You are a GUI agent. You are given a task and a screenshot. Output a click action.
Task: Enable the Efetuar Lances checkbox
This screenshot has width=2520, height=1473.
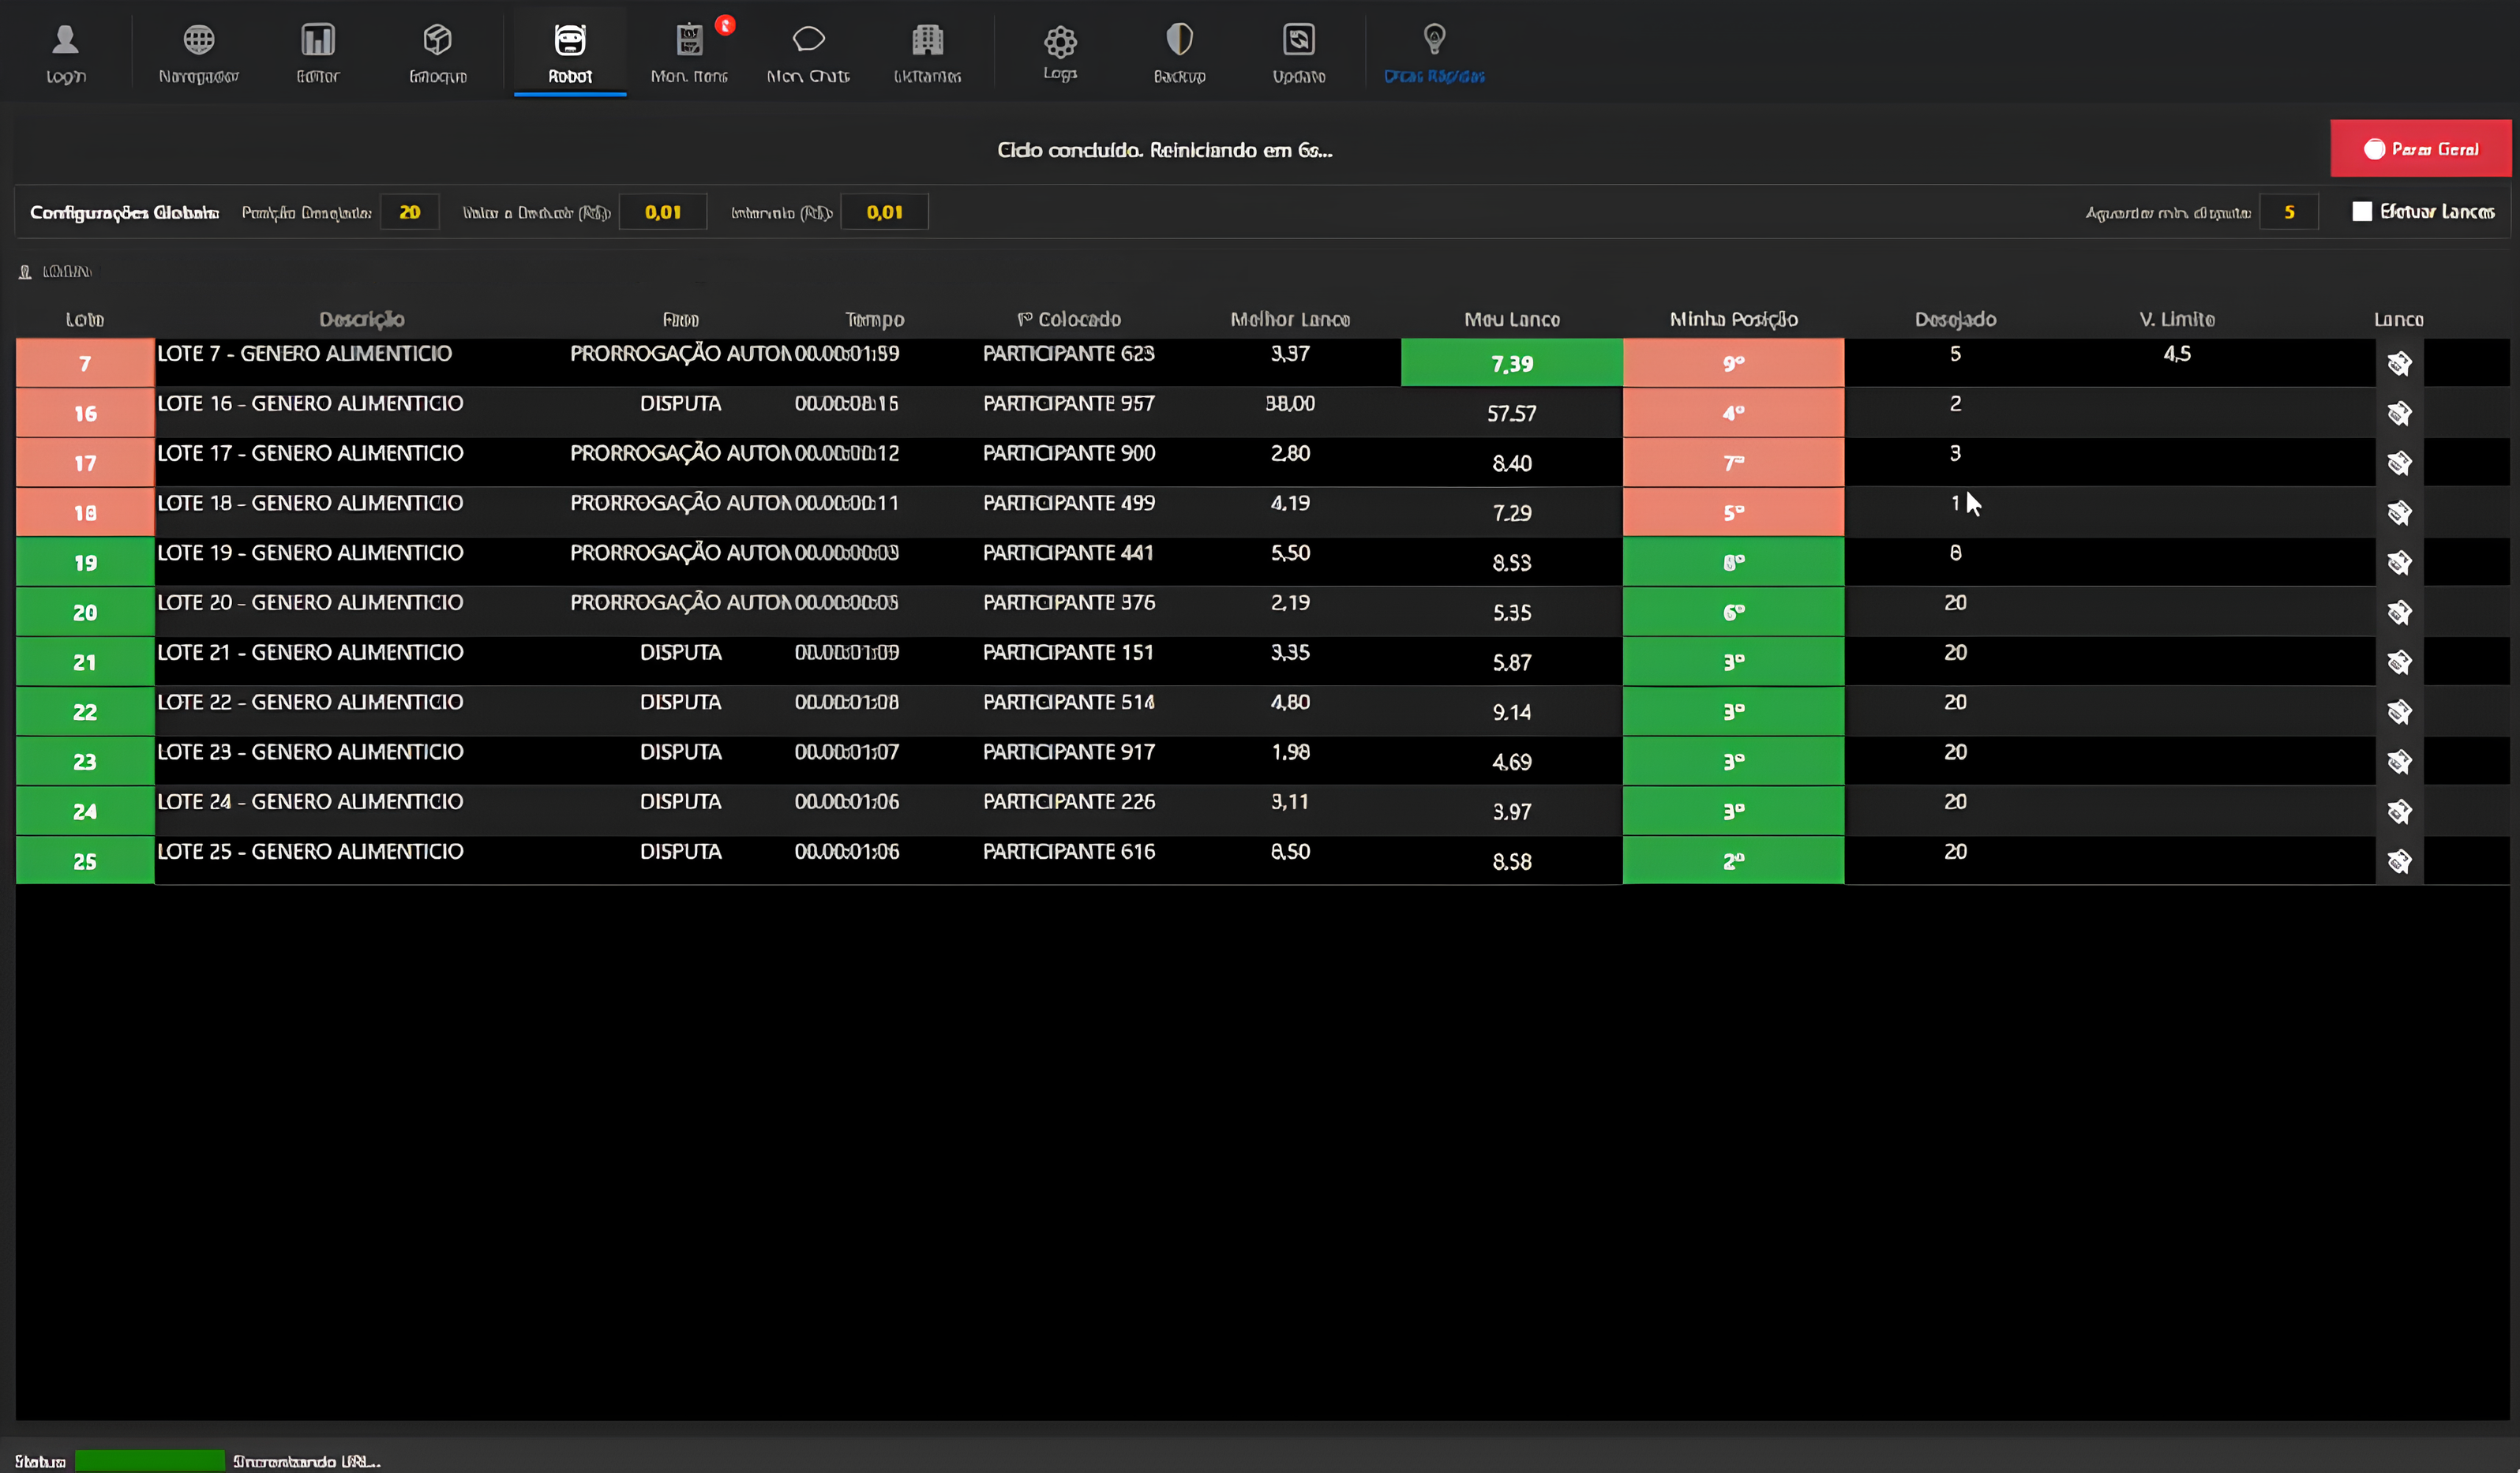pos(2362,211)
